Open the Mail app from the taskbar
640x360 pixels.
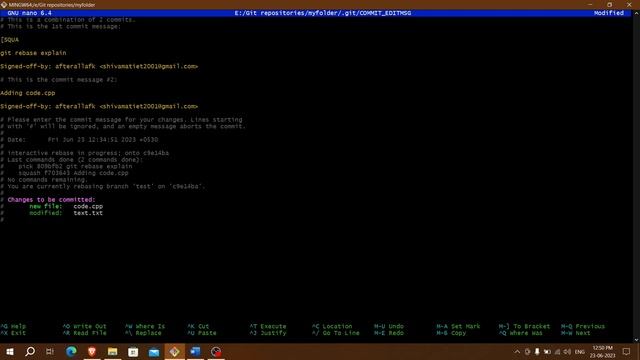(x=154, y=351)
